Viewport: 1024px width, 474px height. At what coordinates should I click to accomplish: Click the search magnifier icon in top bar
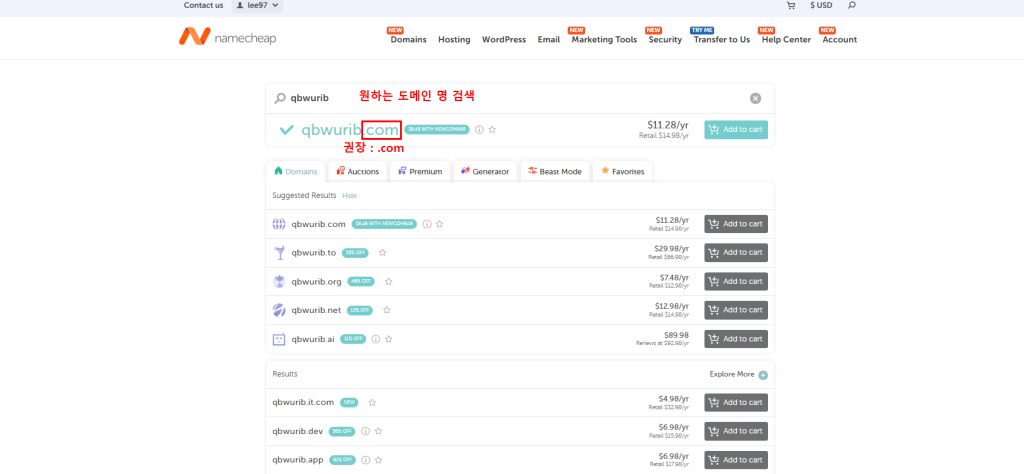[x=851, y=5]
